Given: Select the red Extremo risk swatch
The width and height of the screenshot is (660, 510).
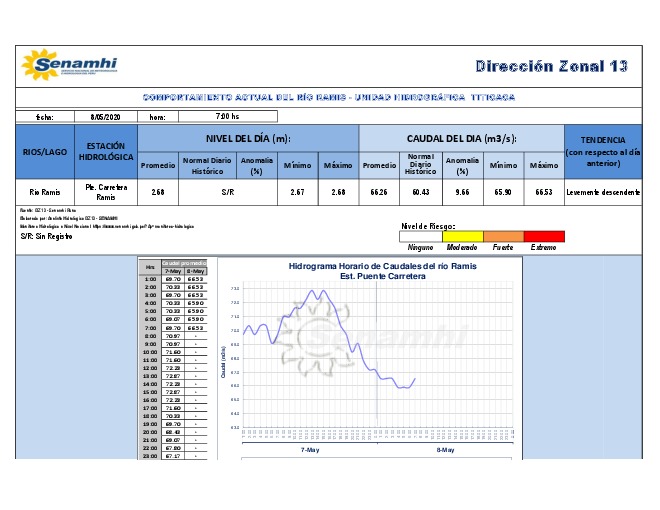Looking at the screenshot, I should 545,236.
